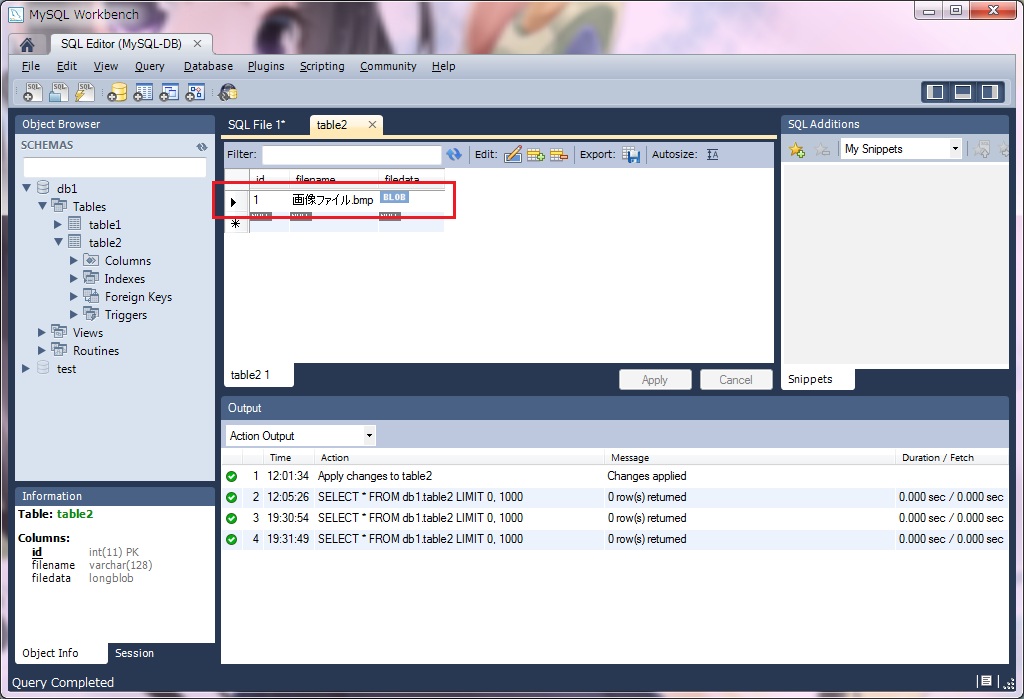Select the Snippets tab

(810, 379)
